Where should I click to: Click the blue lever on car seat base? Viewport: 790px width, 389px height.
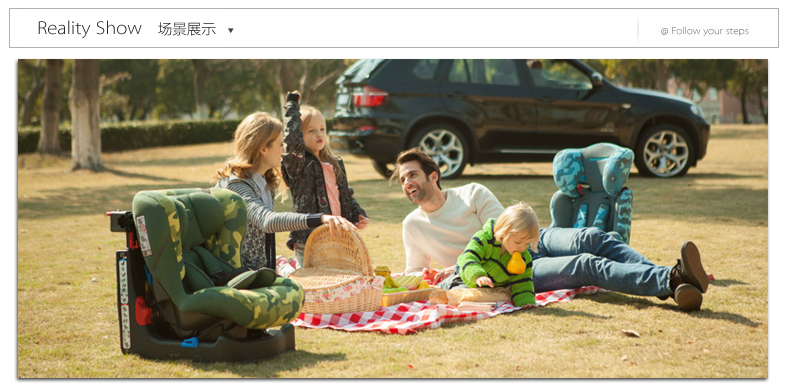189,342
